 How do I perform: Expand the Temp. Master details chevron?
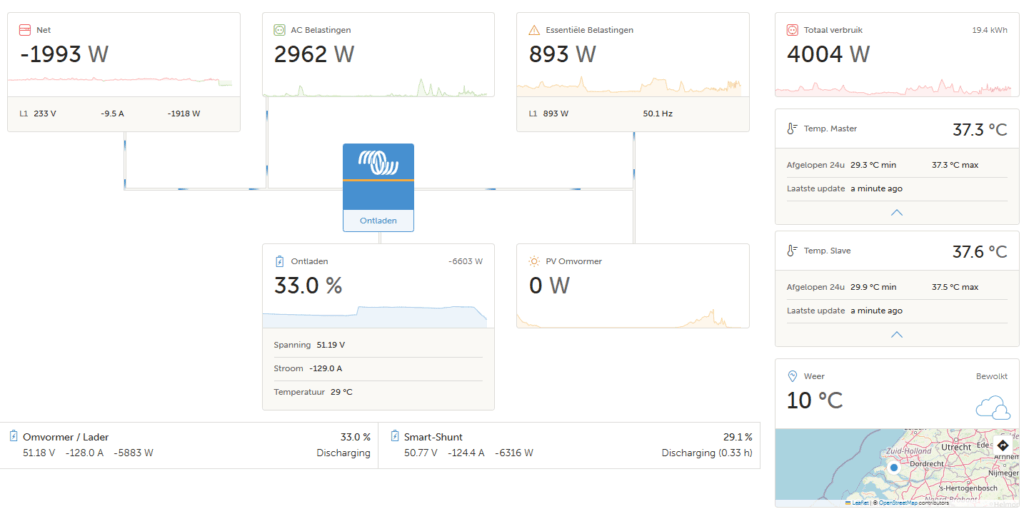pyautogui.click(x=896, y=212)
